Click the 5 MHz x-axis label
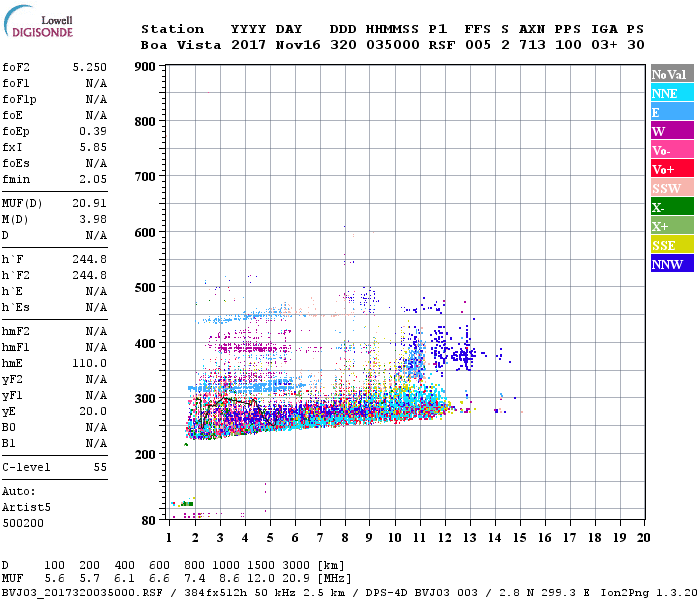 point(270,538)
